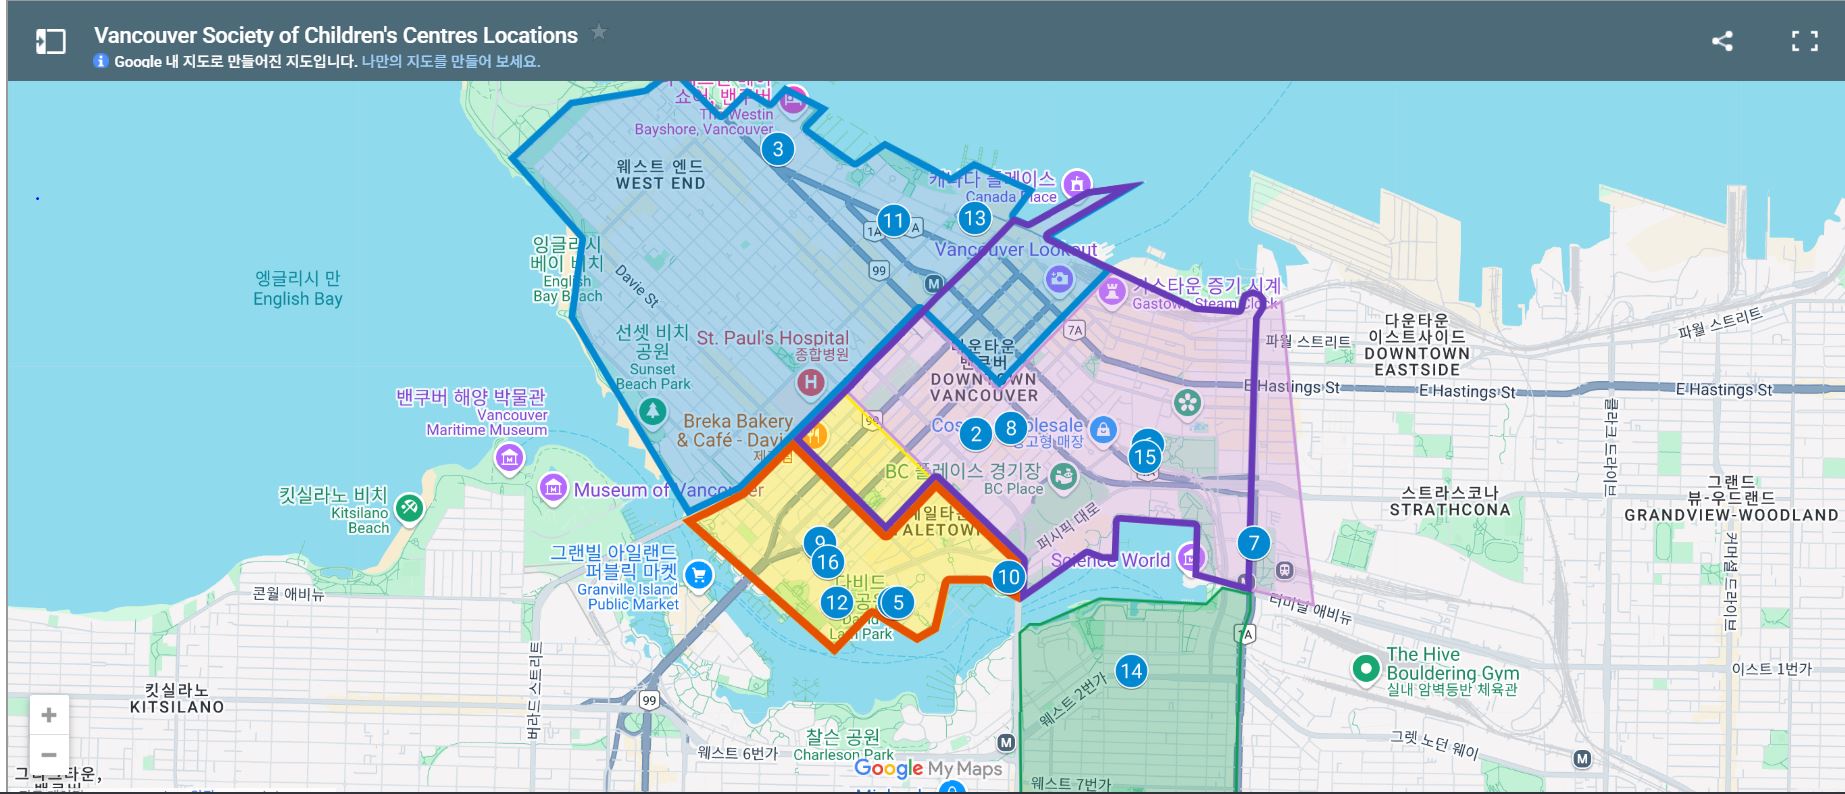Click the Sunset Beach Park tree icon

[x=652, y=411]
